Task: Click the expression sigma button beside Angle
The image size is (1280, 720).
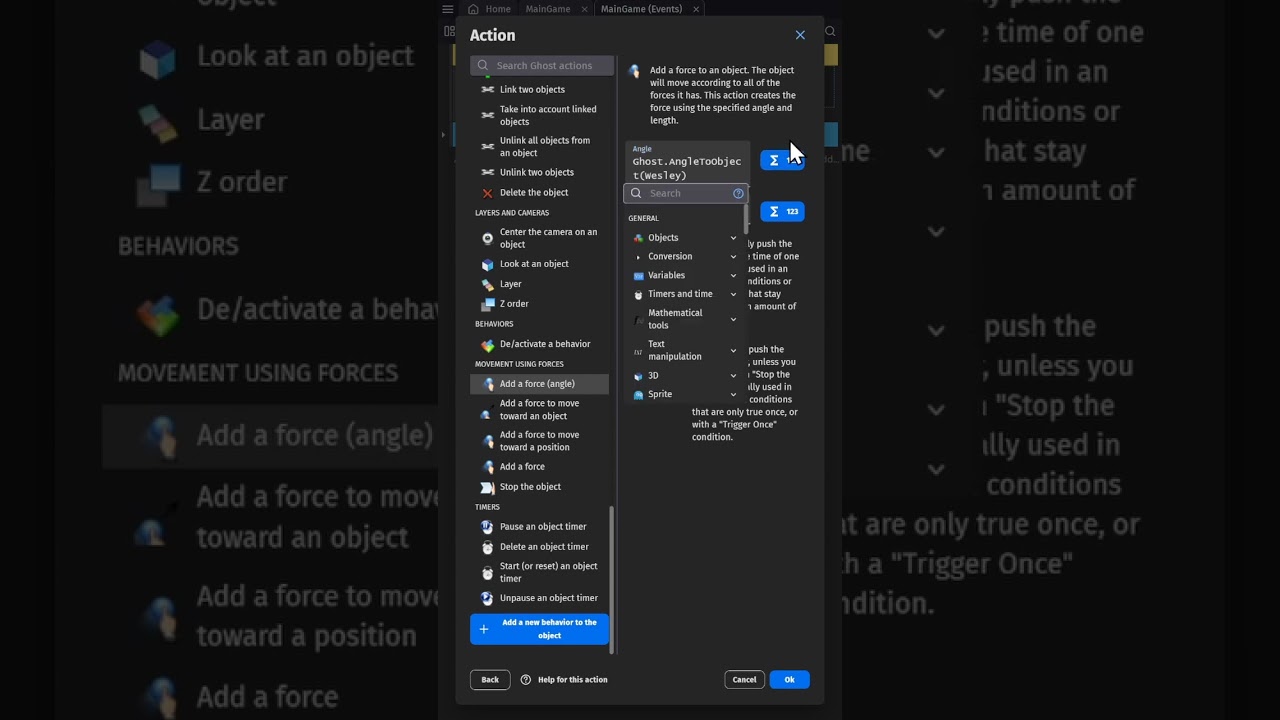Action: point(782,160)
